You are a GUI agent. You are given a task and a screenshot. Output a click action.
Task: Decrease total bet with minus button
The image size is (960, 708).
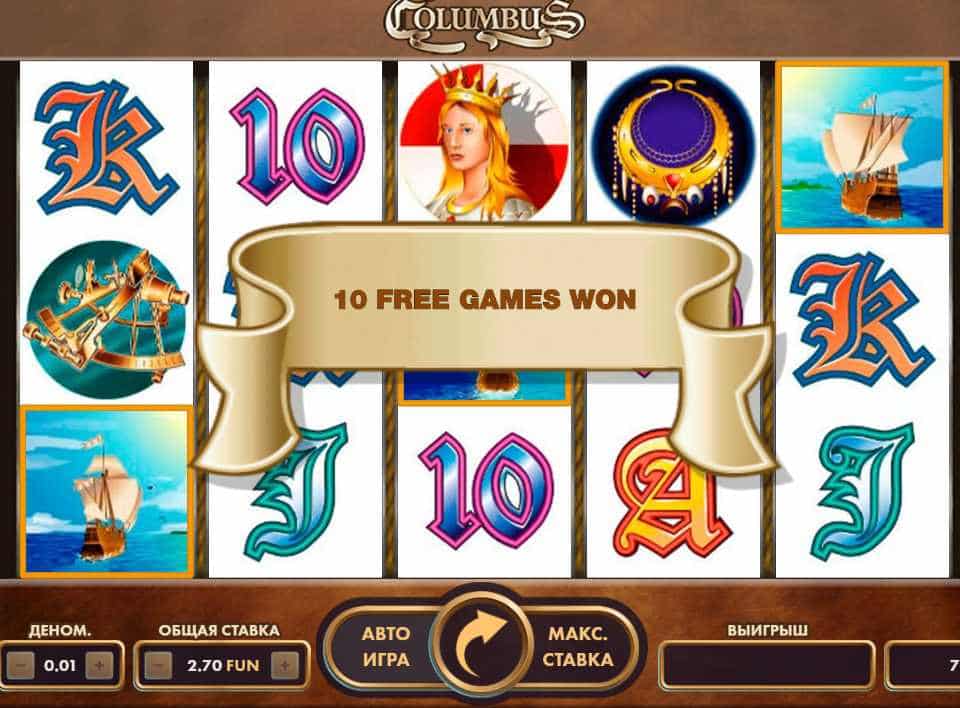pyautogui.click(x=157, y=666)
